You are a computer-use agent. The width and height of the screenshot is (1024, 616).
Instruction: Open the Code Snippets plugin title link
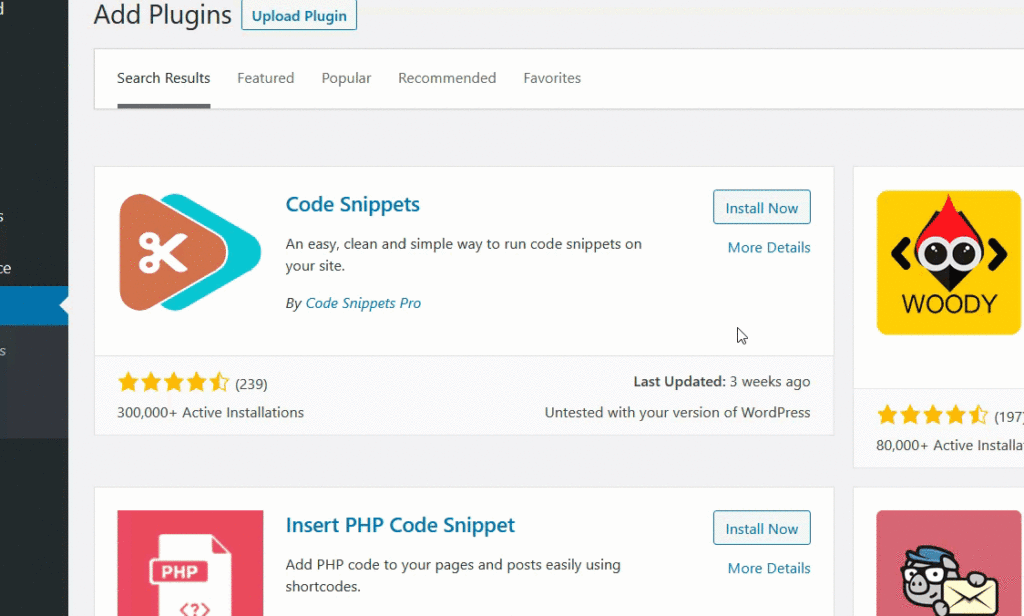[x=352, y=204]
